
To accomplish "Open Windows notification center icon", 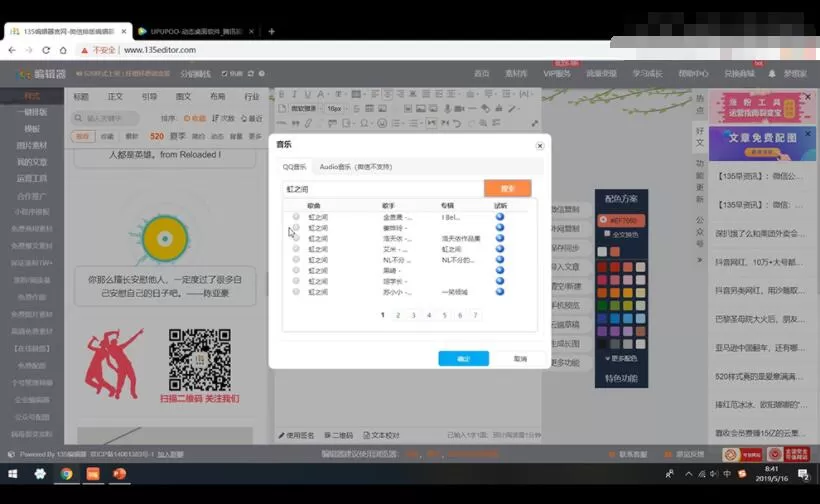I will pyautogui.click(x=804, y=474).
